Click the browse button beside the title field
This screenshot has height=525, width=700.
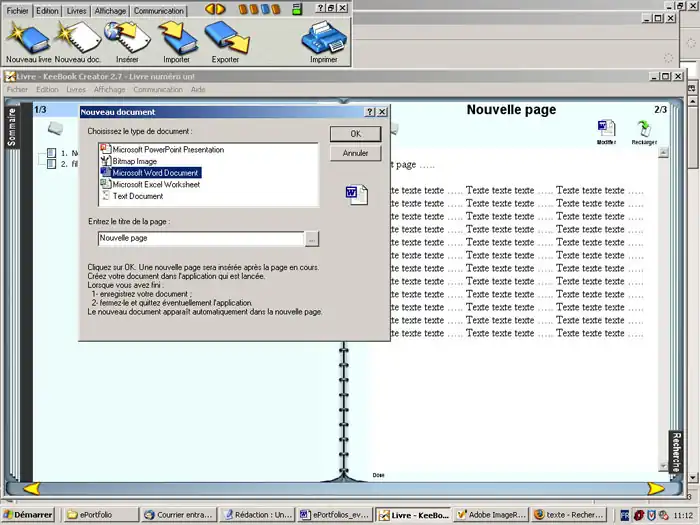[x=312, y=239]
